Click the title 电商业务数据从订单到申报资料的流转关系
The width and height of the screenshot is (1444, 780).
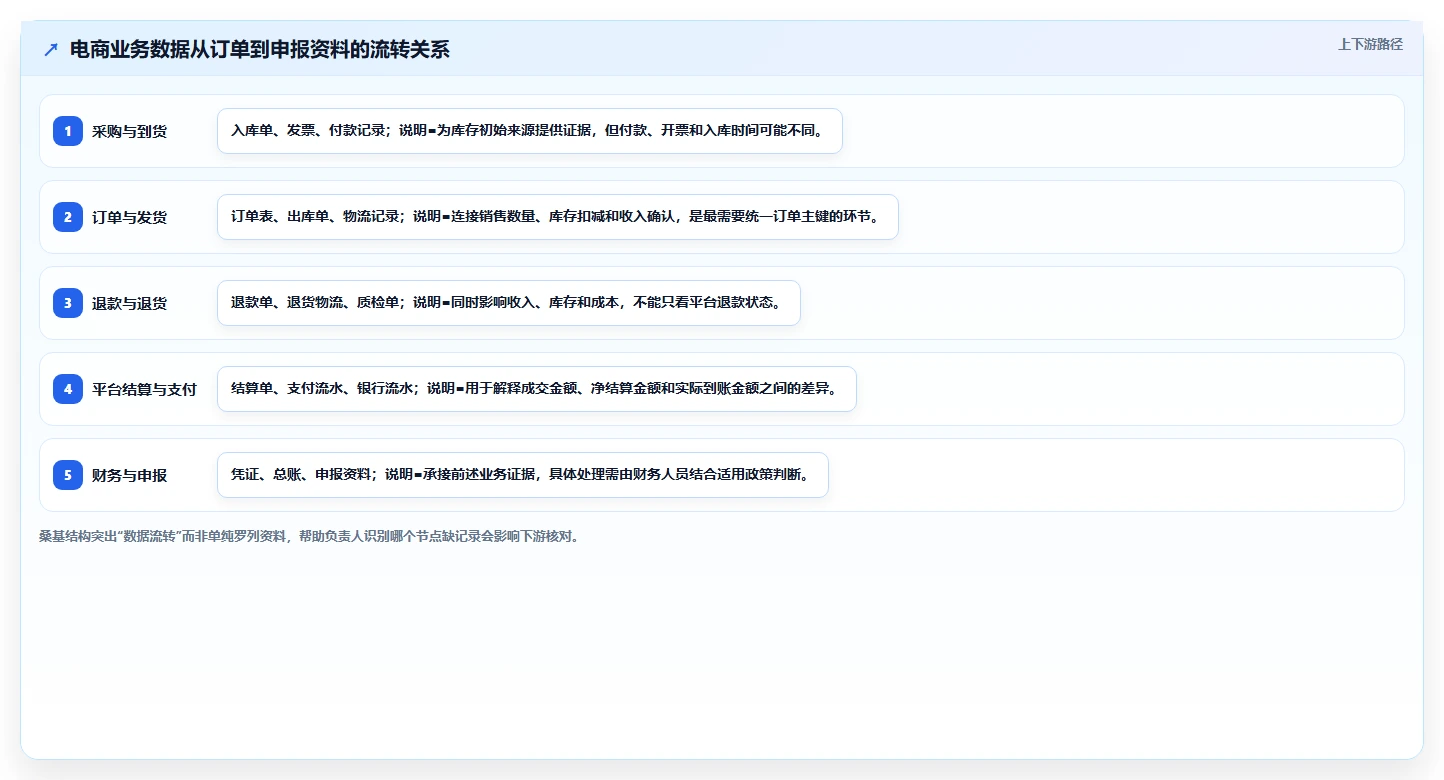click(260, 49)
